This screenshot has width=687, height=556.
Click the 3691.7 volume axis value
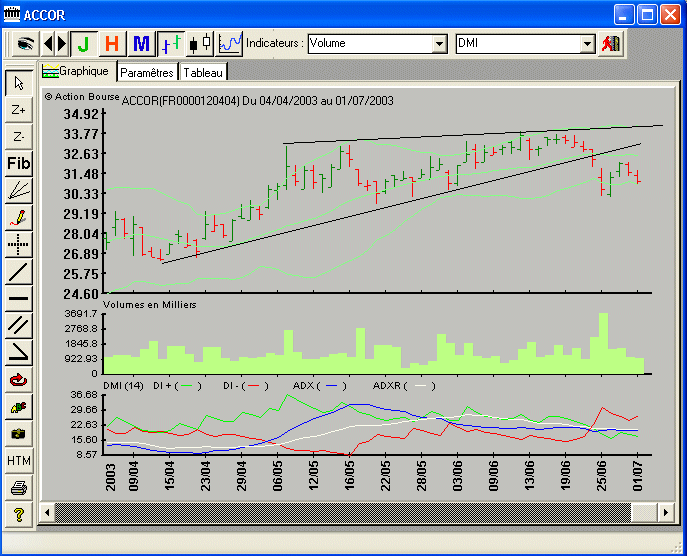point(81,314)
